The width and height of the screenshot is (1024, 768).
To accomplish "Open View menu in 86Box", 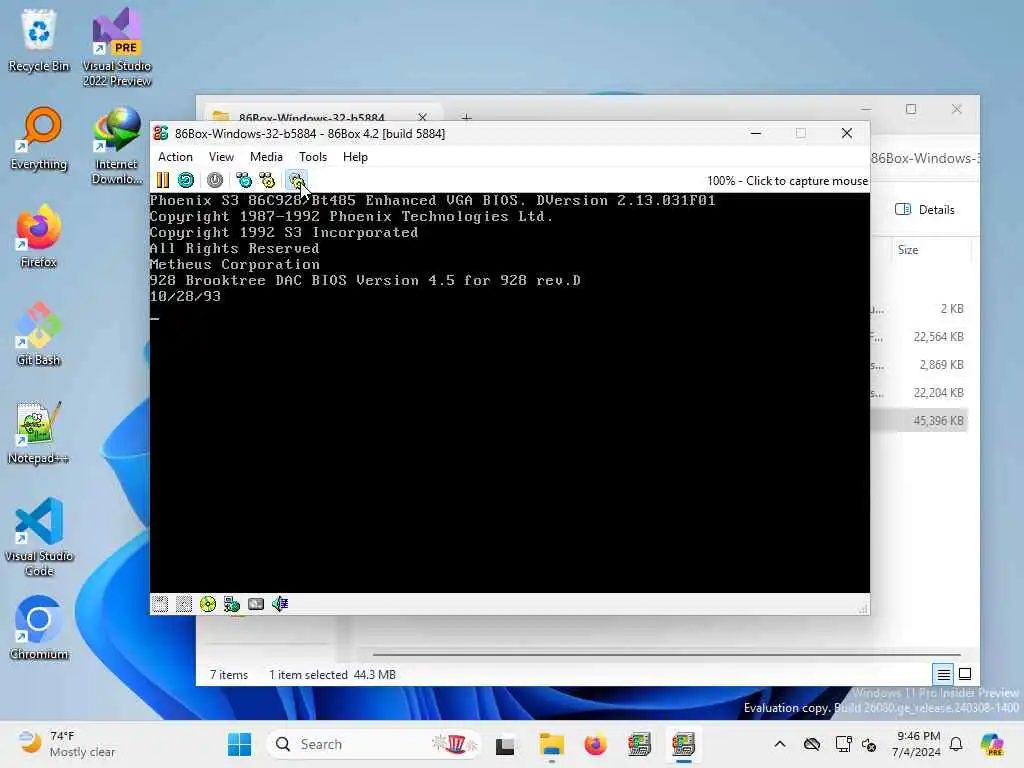I will point(221,157).
